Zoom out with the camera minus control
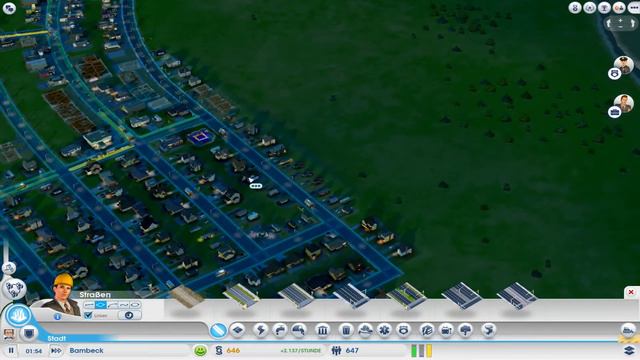 620,26
